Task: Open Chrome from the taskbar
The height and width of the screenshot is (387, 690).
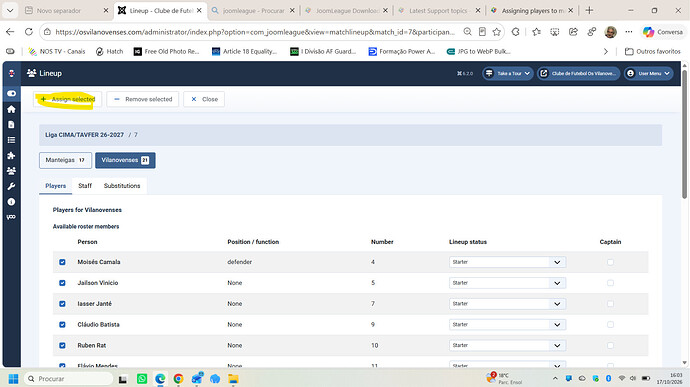Action: 178,379
